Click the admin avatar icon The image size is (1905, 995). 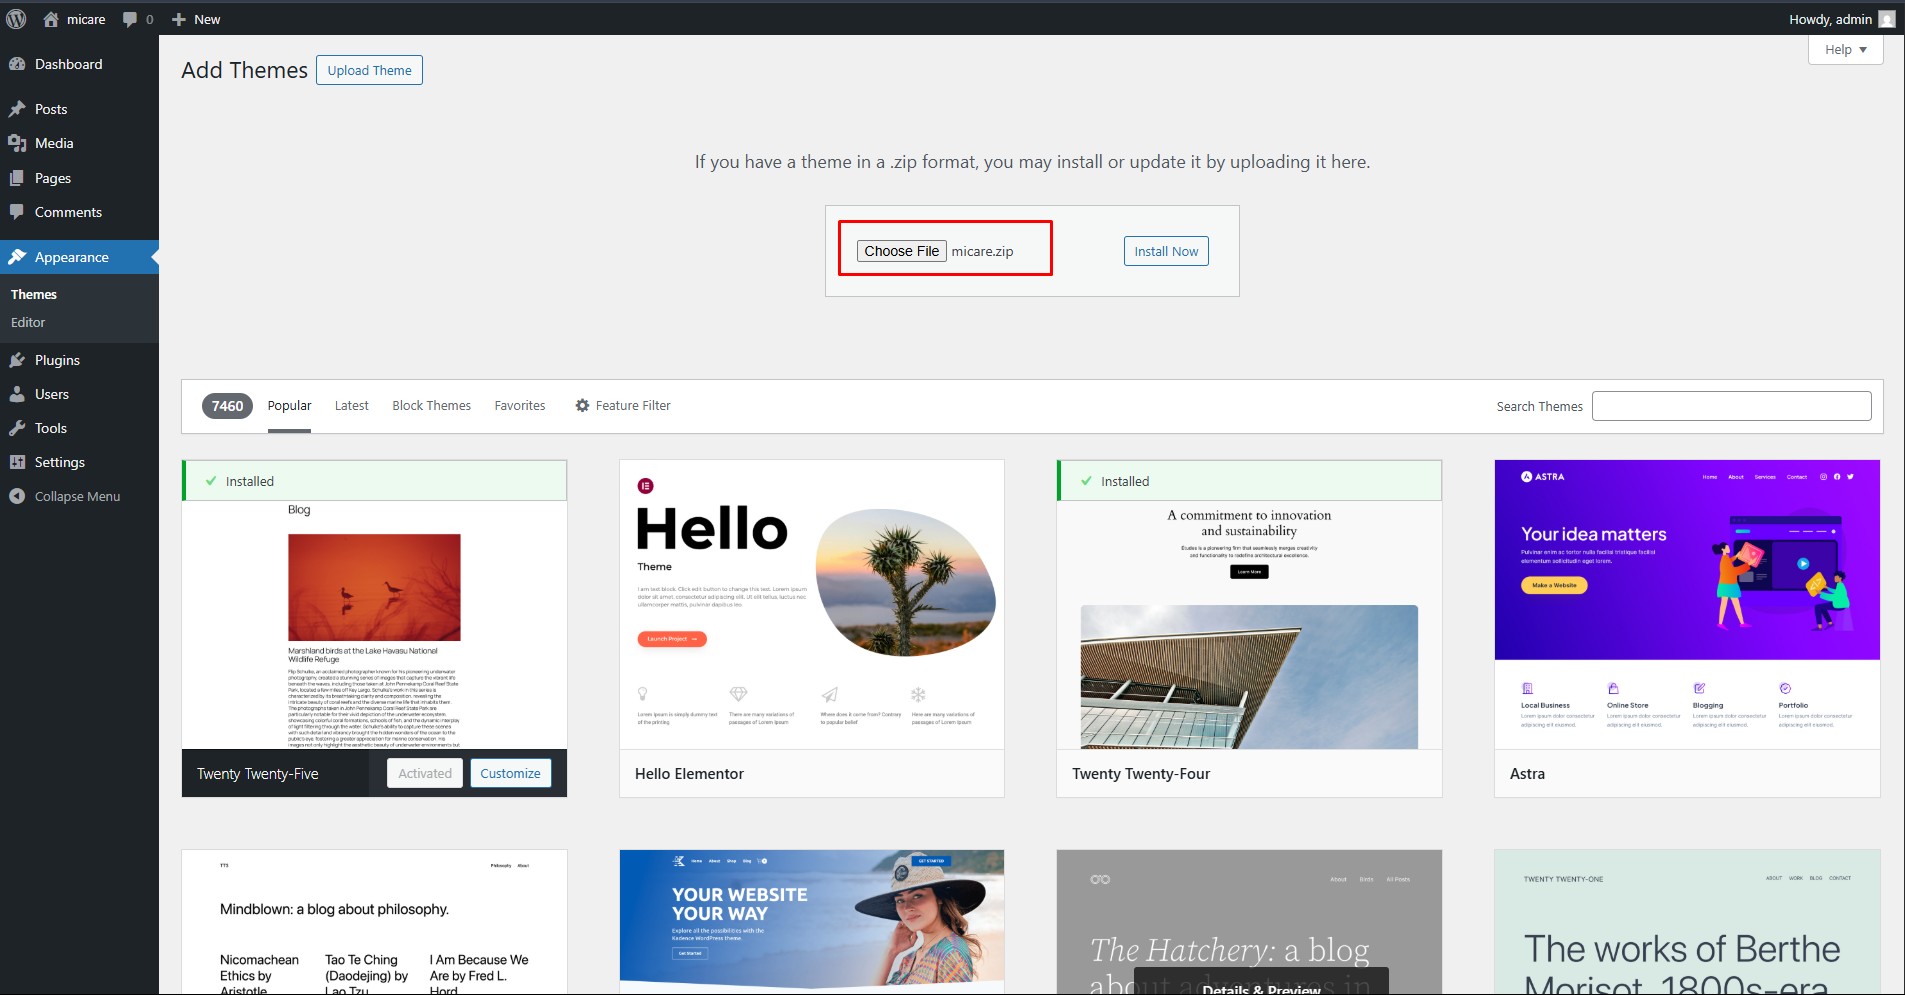coord(1886,19)
